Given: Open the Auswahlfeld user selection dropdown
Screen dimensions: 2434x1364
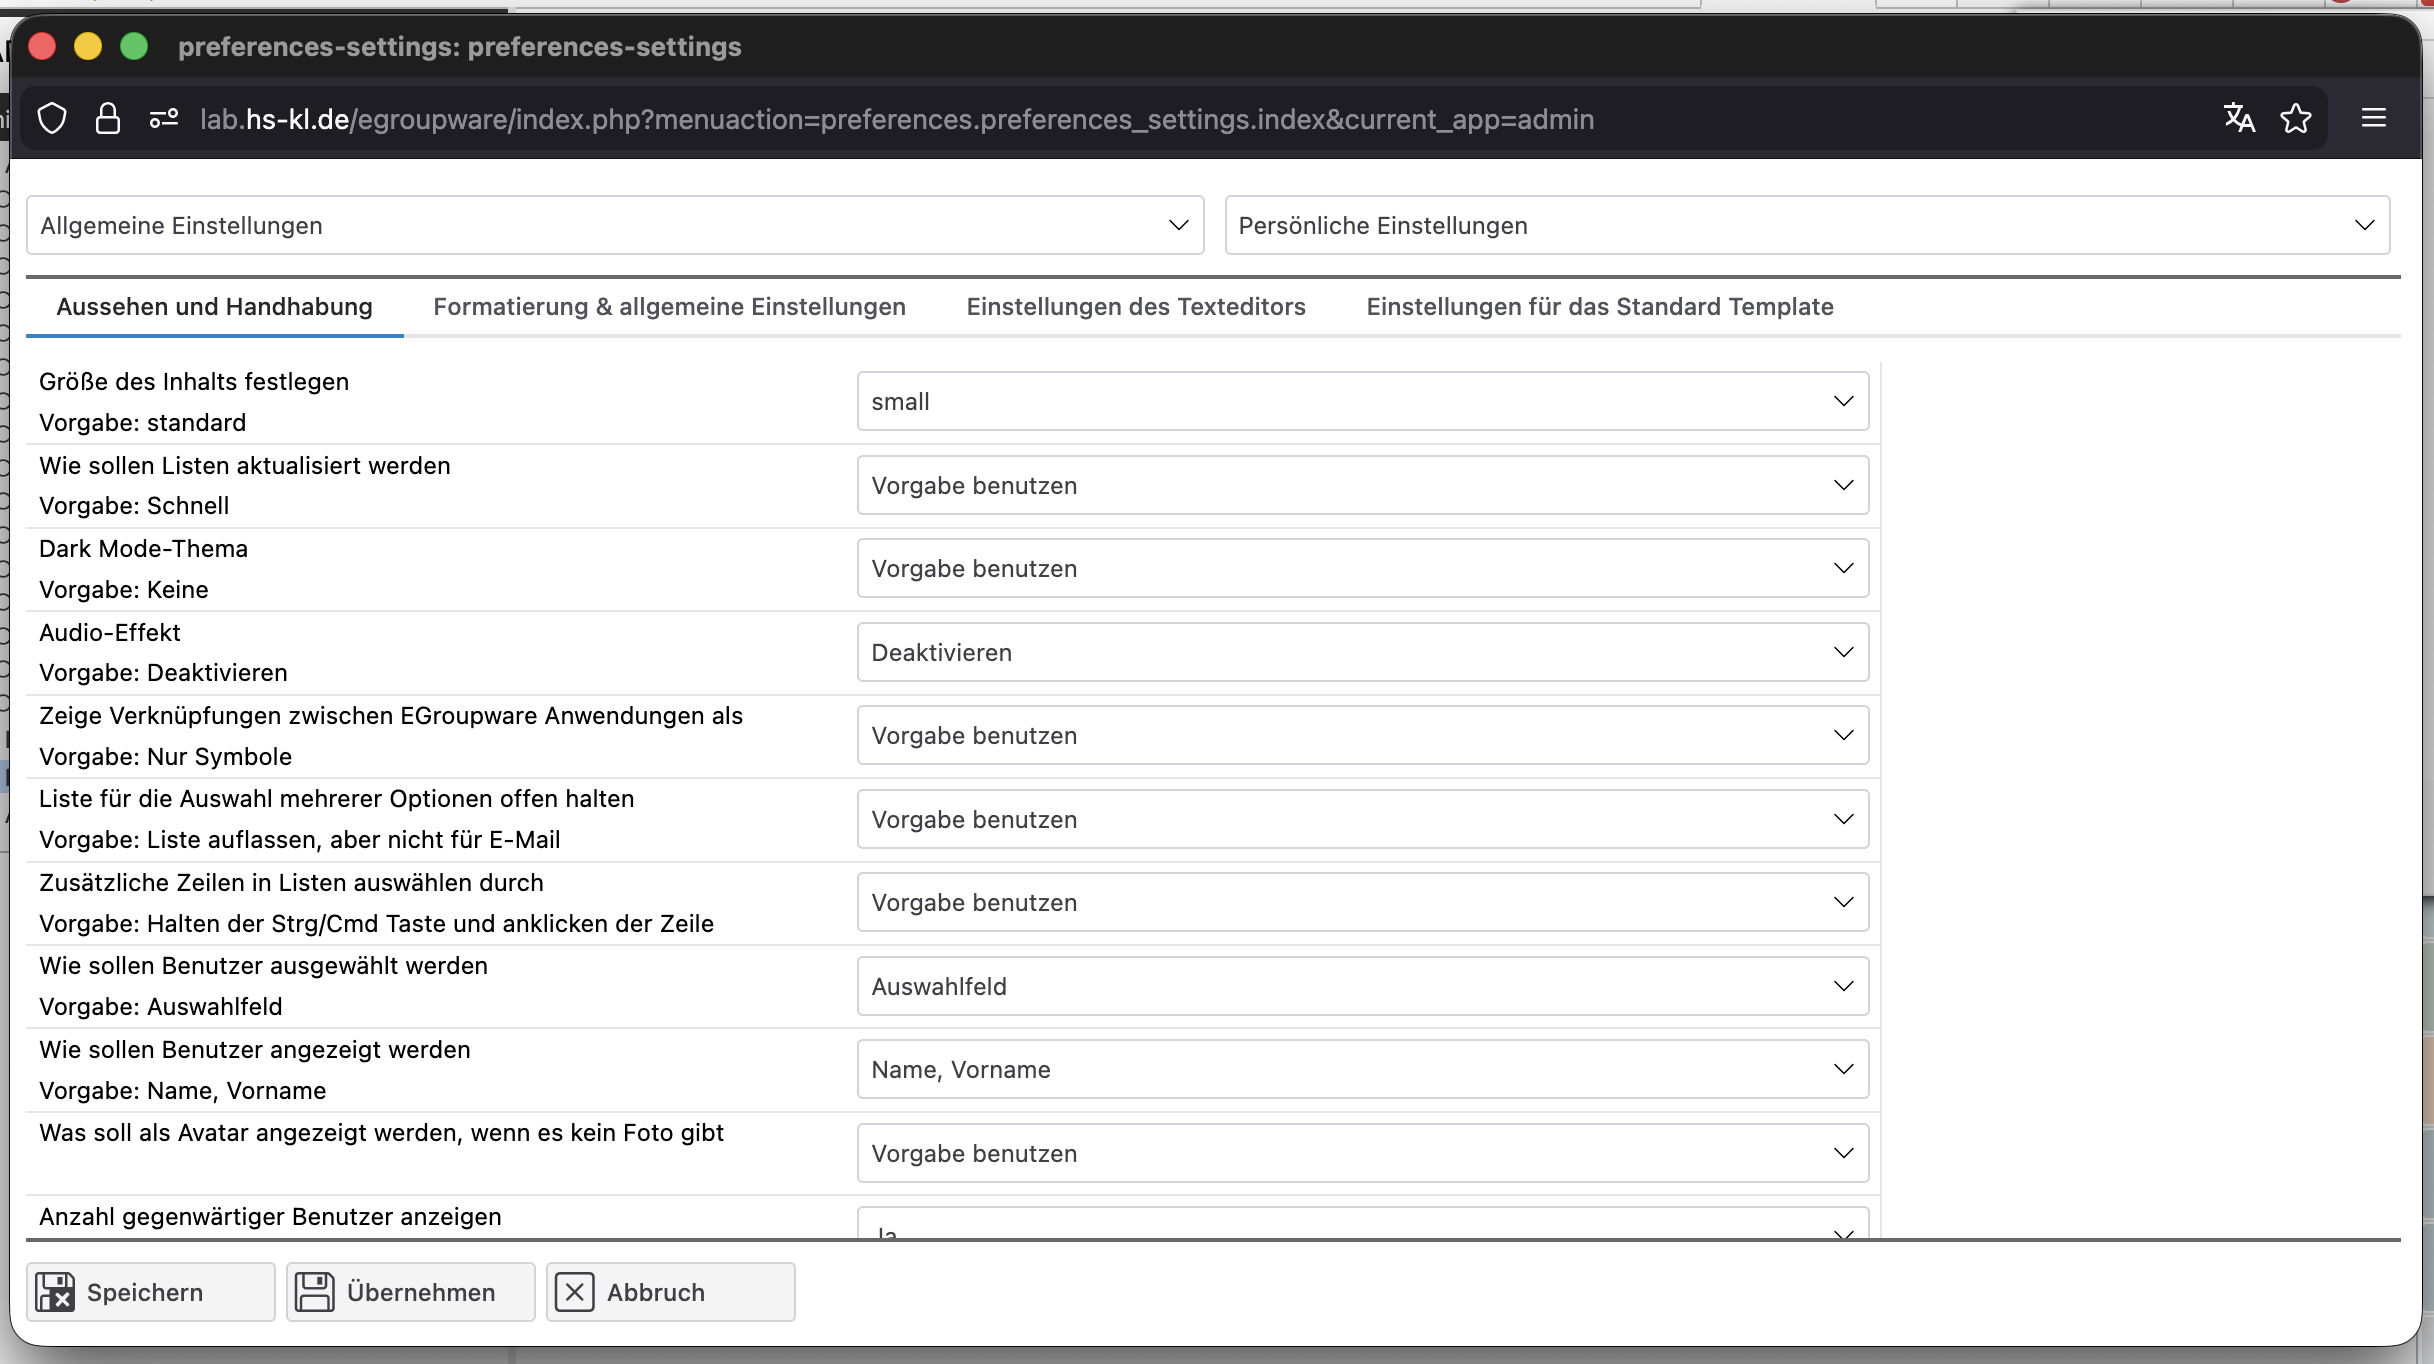Looking at the screenshot, I should (1362, 987).
